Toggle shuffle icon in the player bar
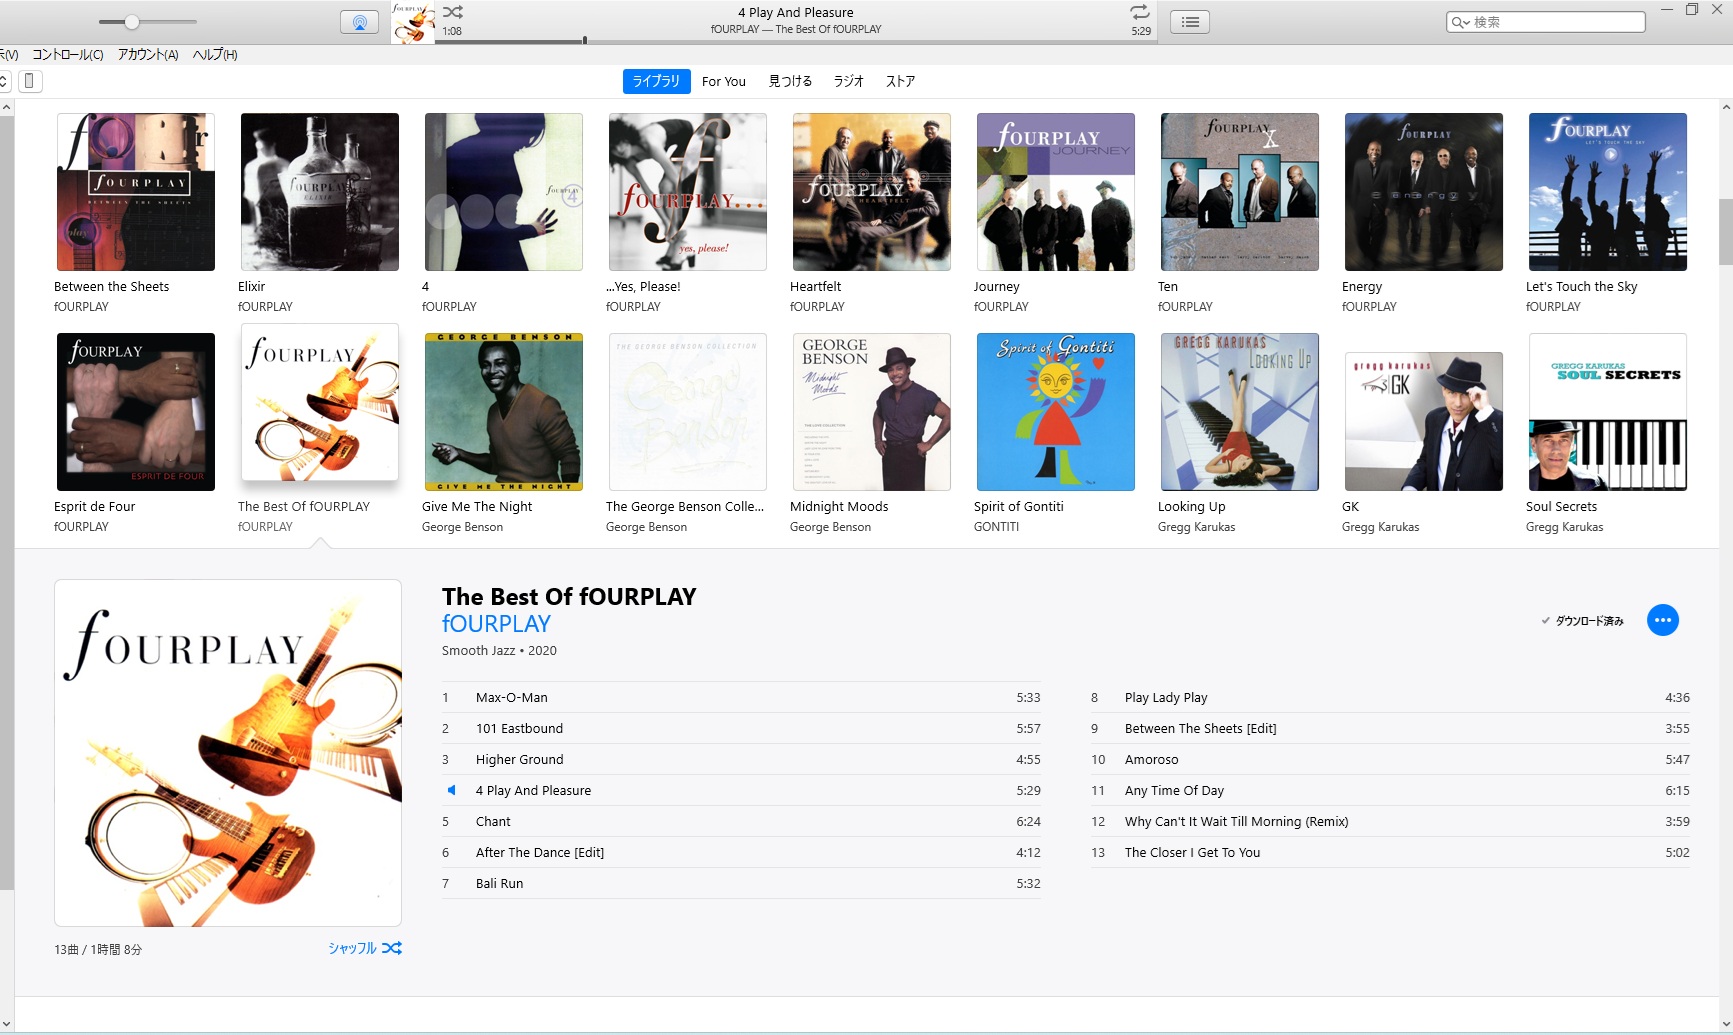This screenshot has height=1035, width=1733. coord(453,12)
